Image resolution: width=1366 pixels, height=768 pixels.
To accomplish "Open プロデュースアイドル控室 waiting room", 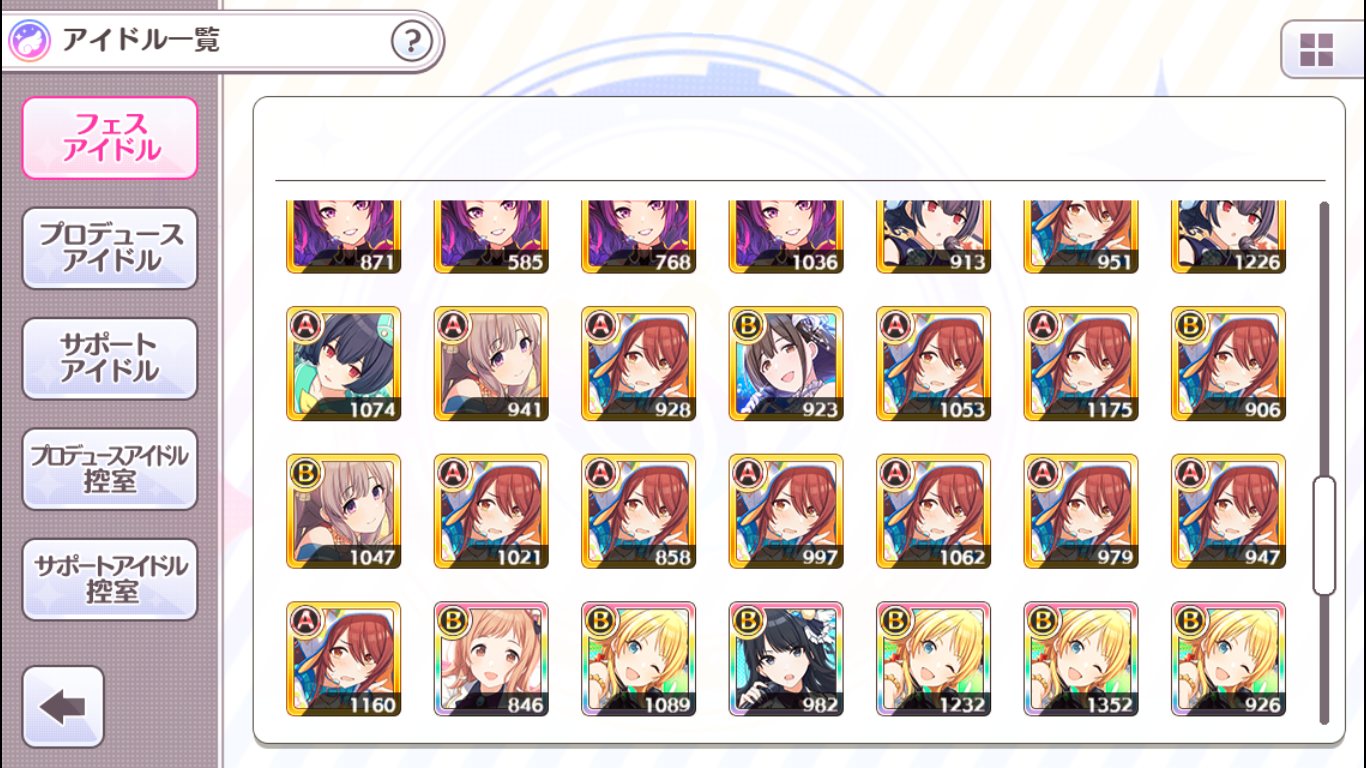I will [110, 469].
